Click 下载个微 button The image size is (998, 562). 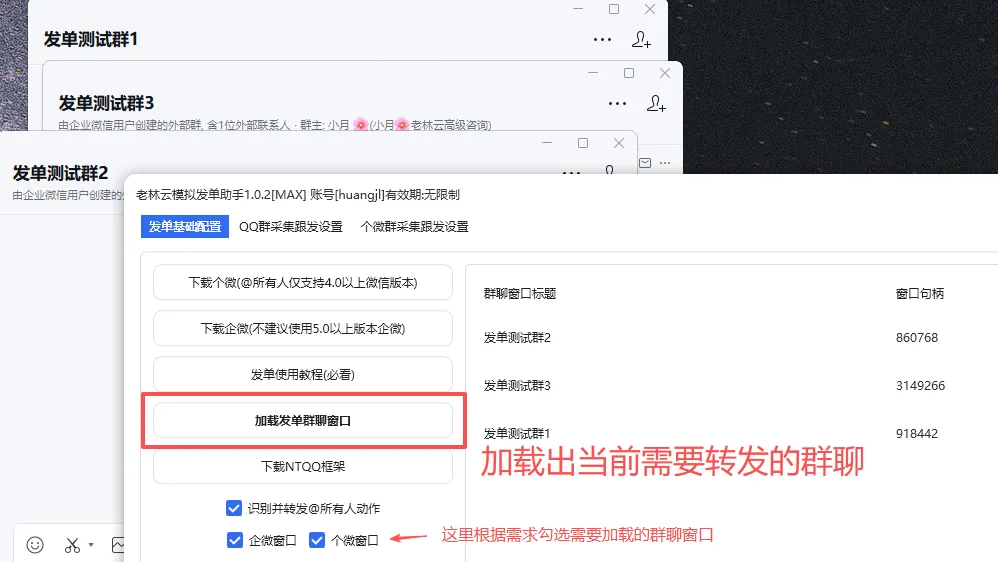point(303,283)
